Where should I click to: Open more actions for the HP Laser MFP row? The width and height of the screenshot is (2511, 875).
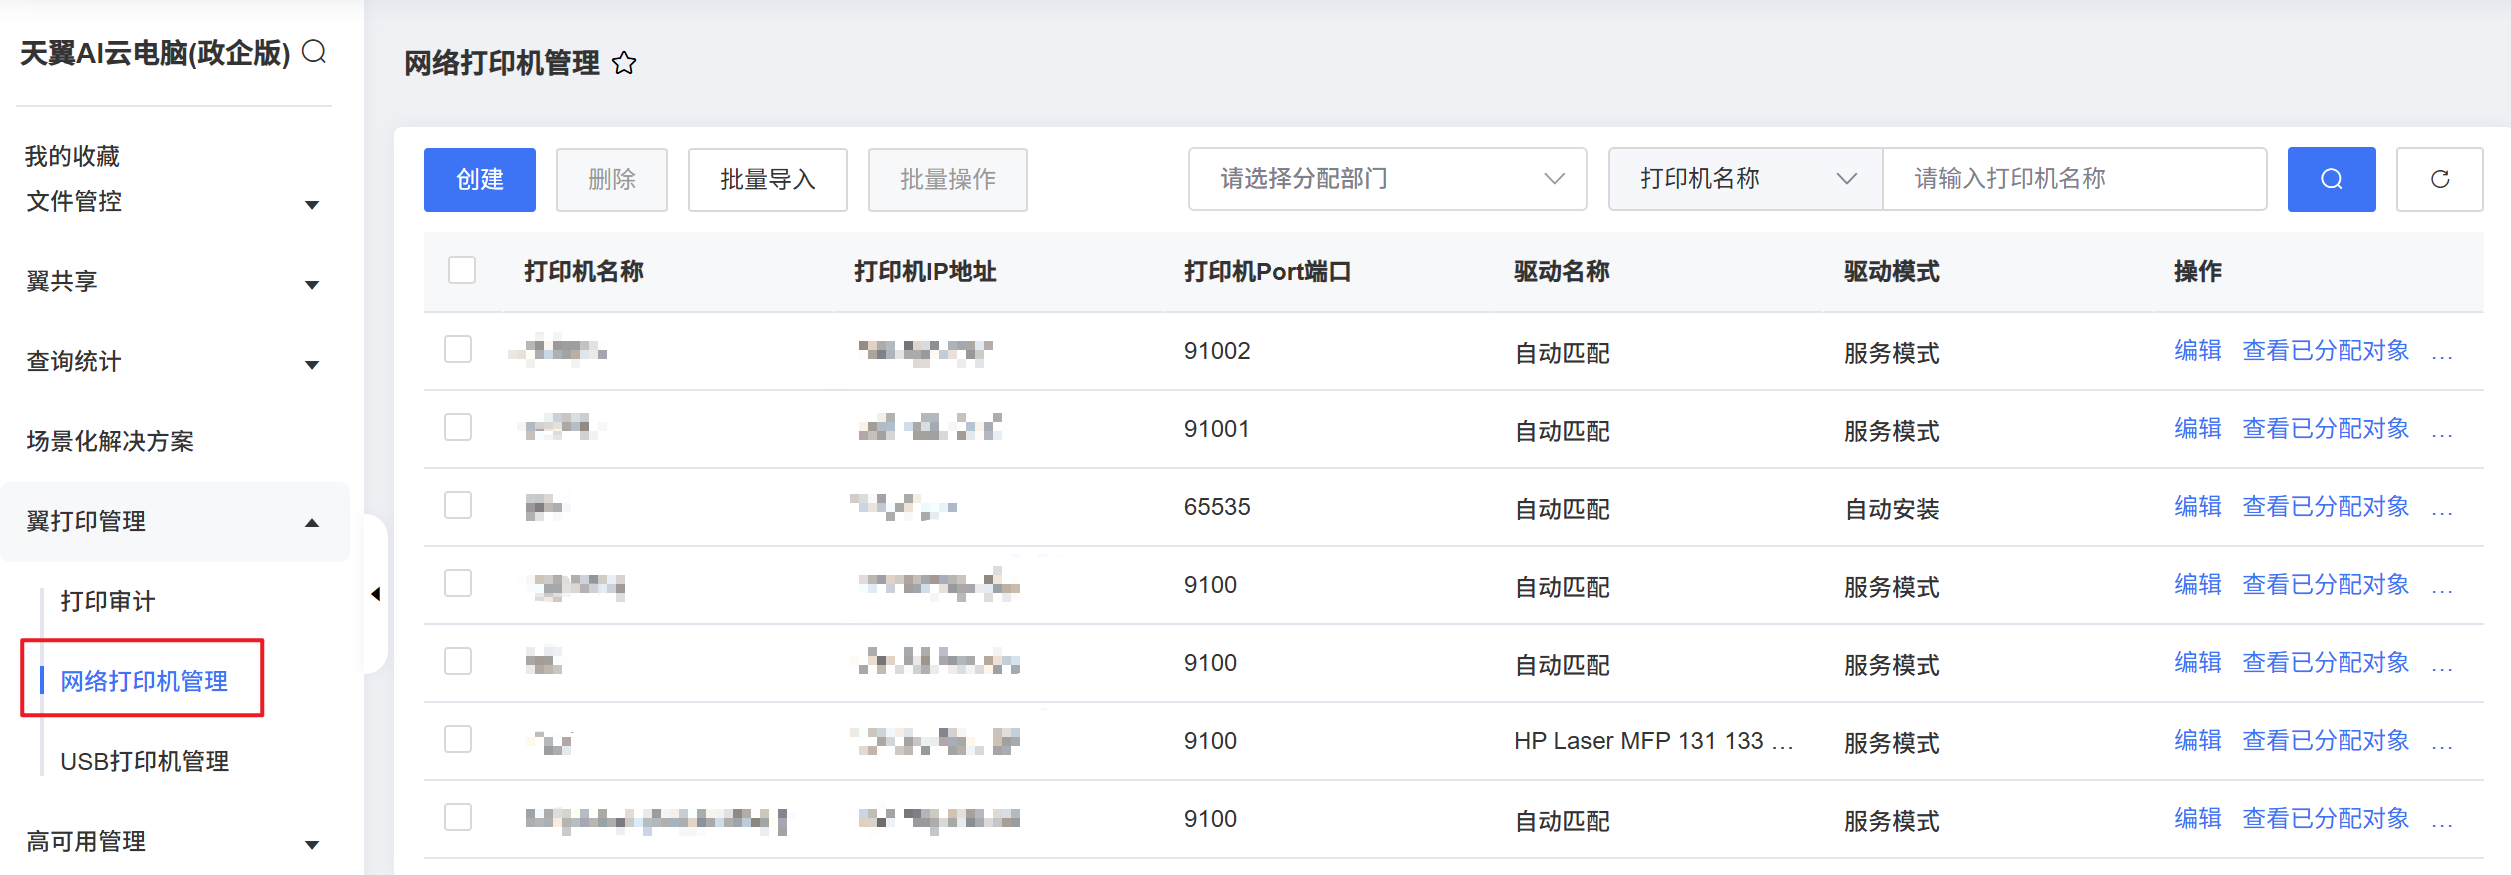pyautogui.click(x=2442, y=743)
